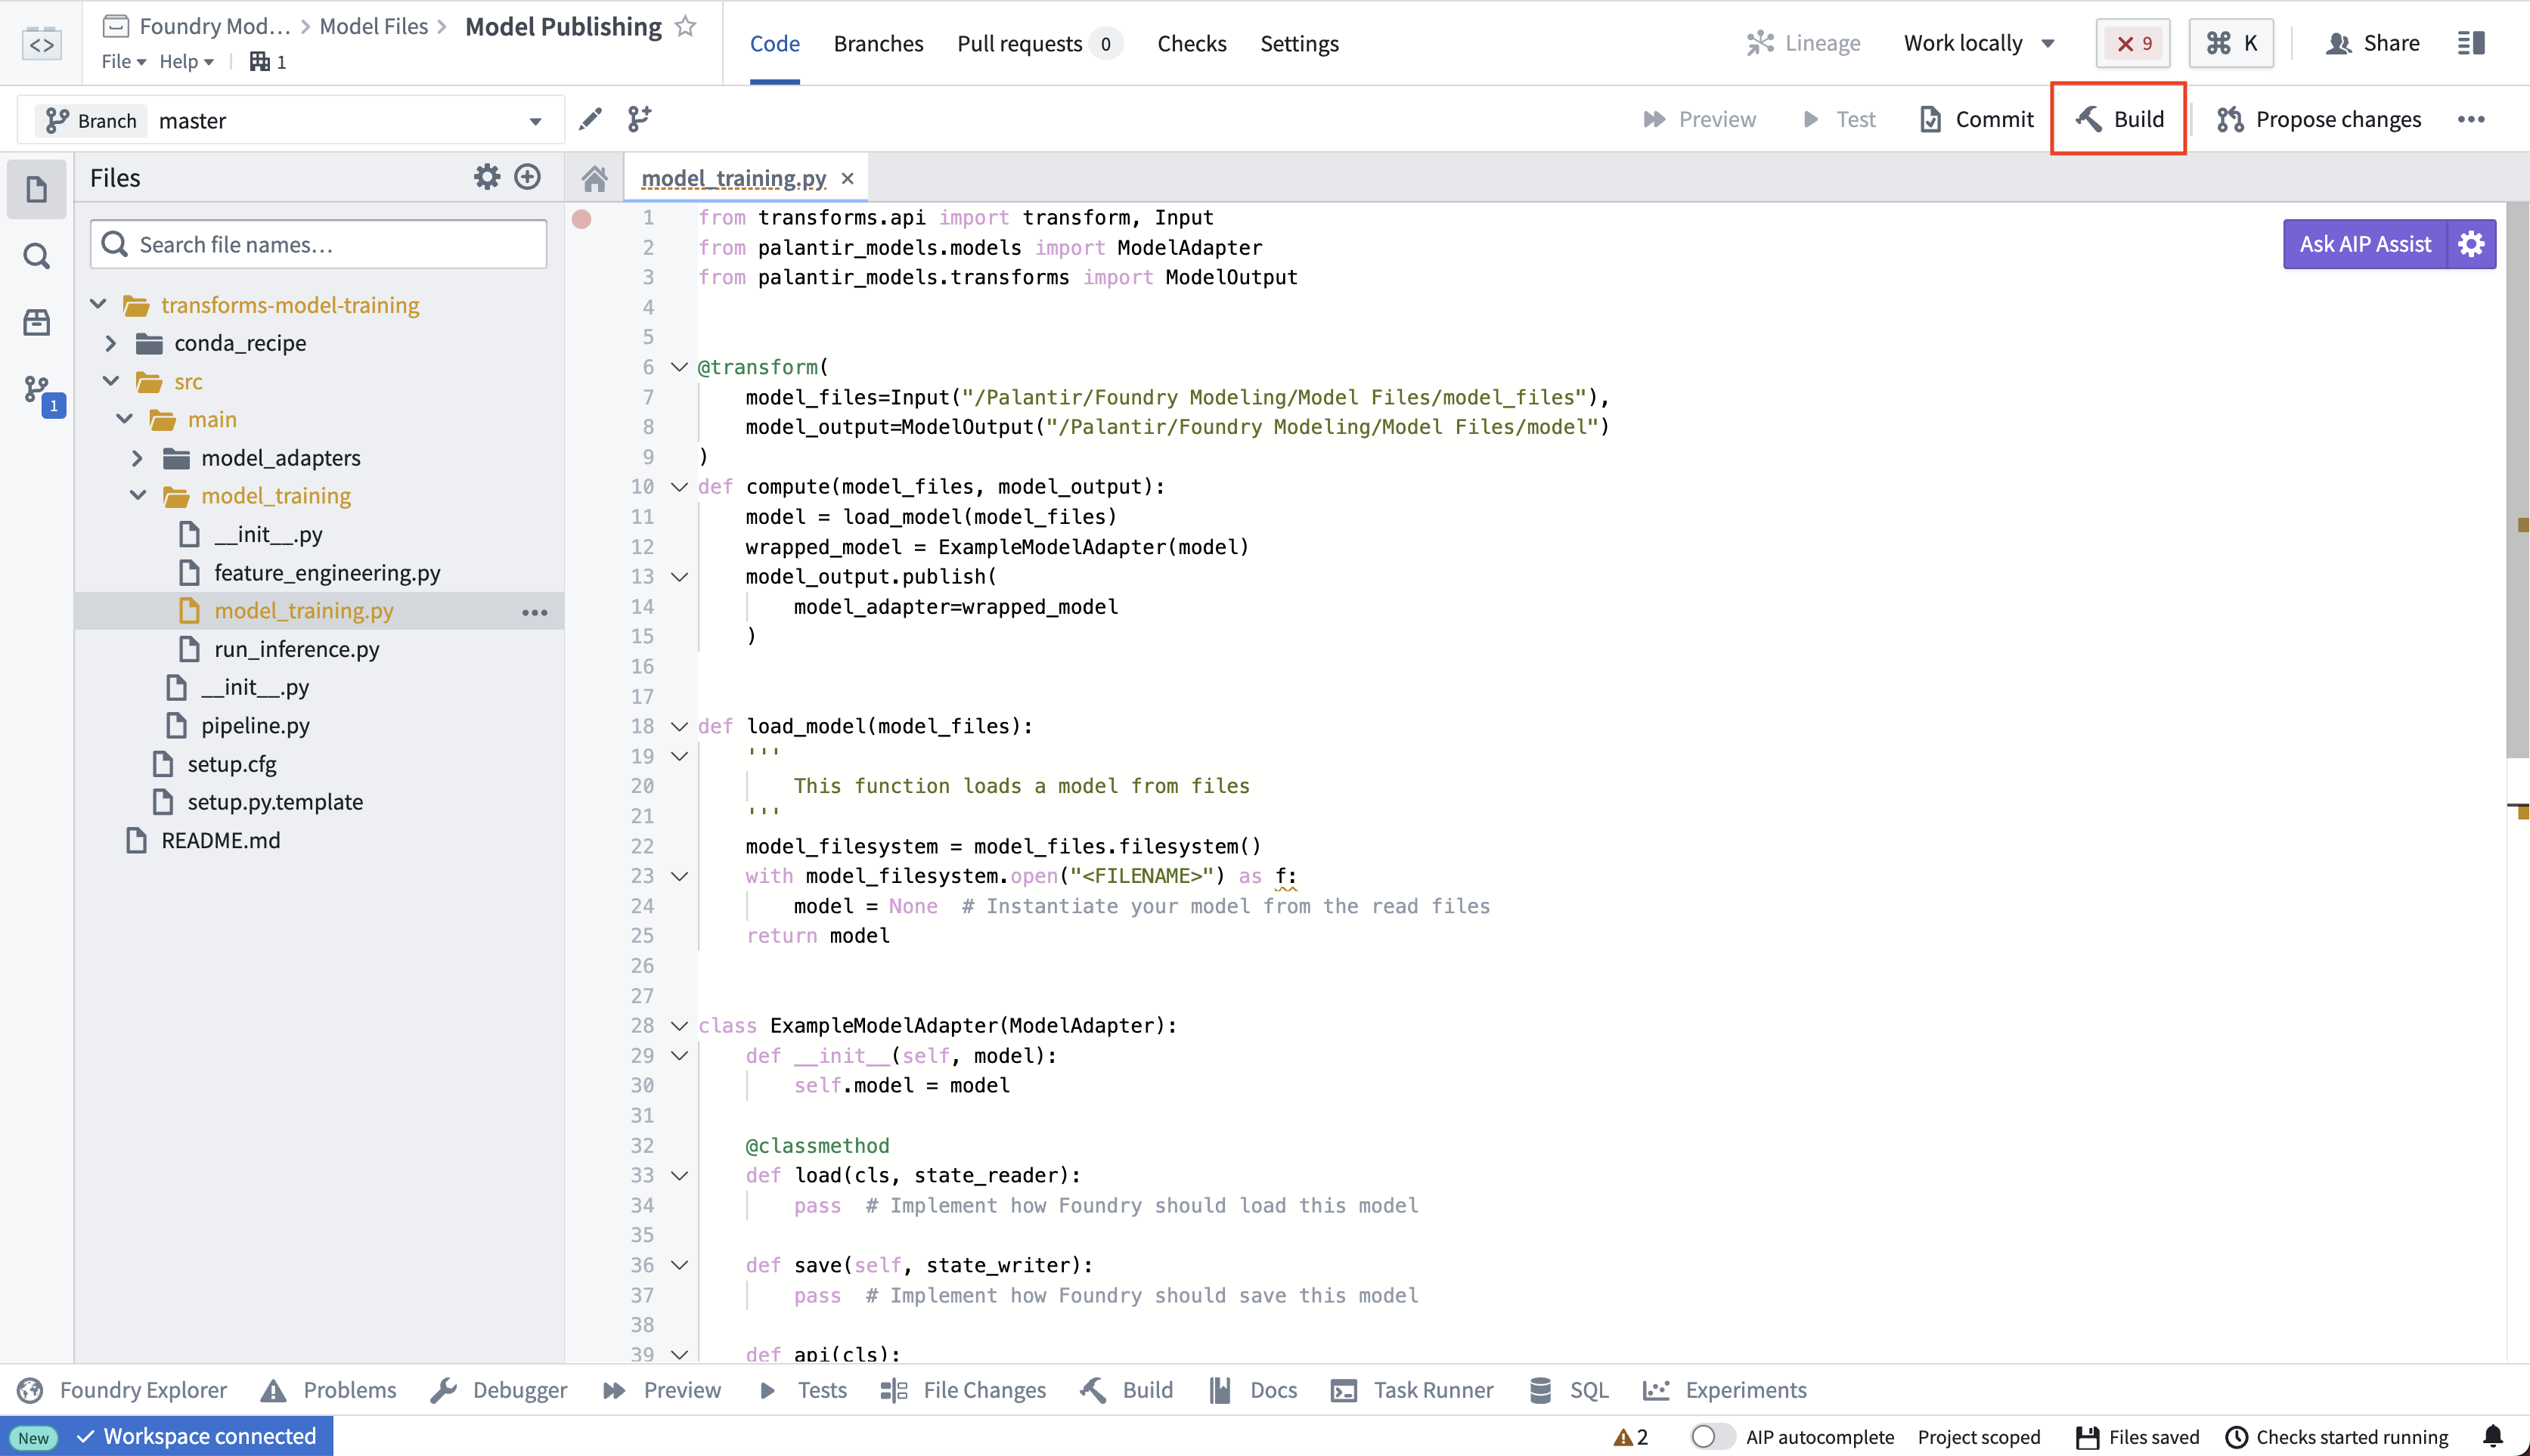The image size is (2530, 1456).
Task: Open the Problems bottom panel
Action: click(x=328, y=1390)
